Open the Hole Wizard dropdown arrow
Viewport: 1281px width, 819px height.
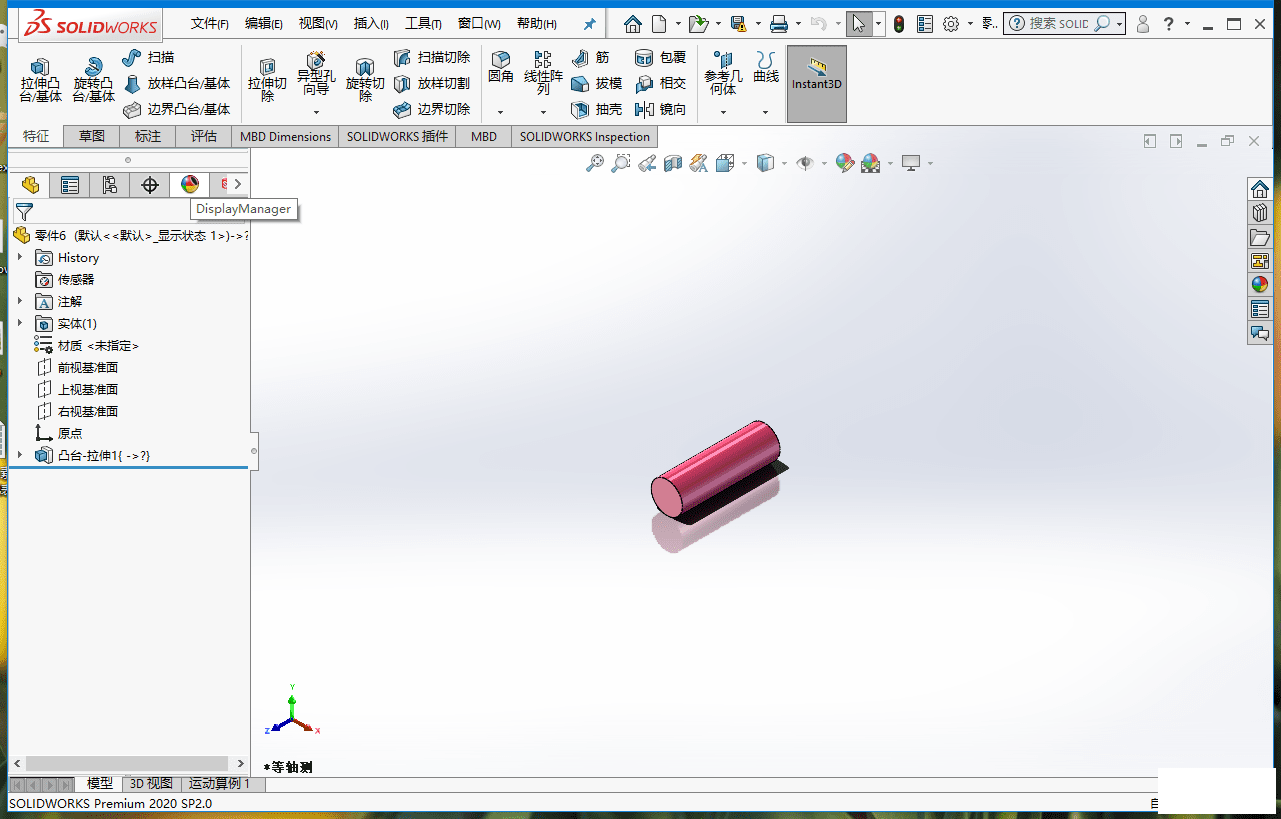pos(316,112)
